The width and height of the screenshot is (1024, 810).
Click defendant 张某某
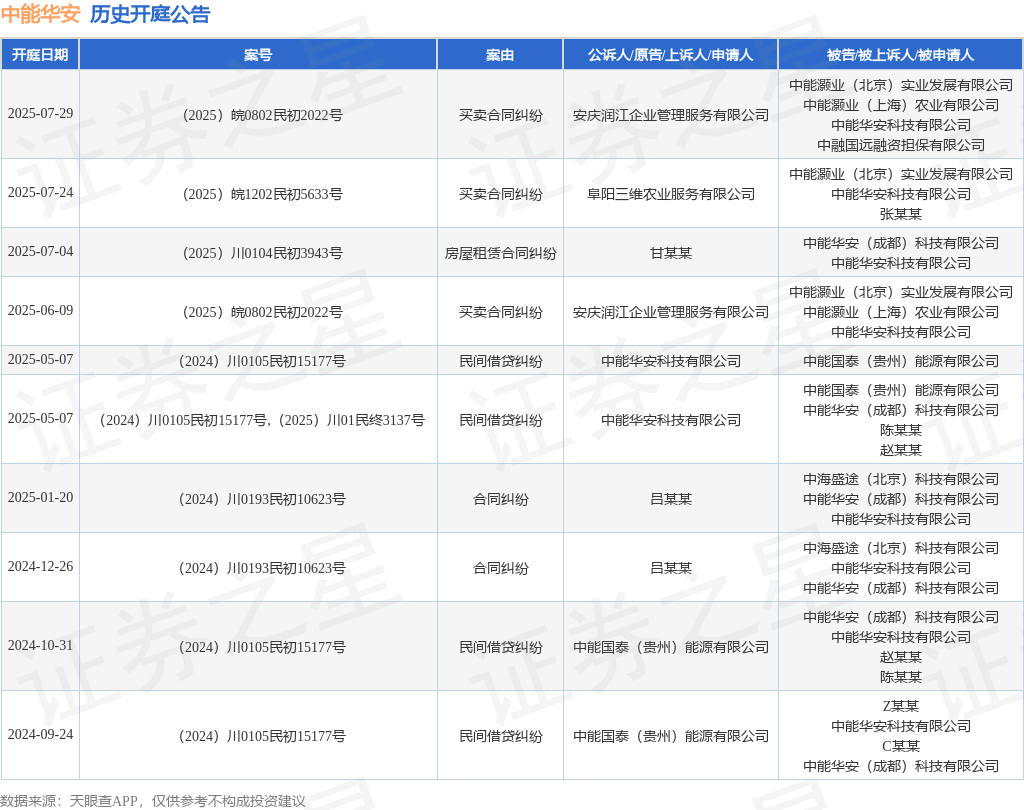901,214
